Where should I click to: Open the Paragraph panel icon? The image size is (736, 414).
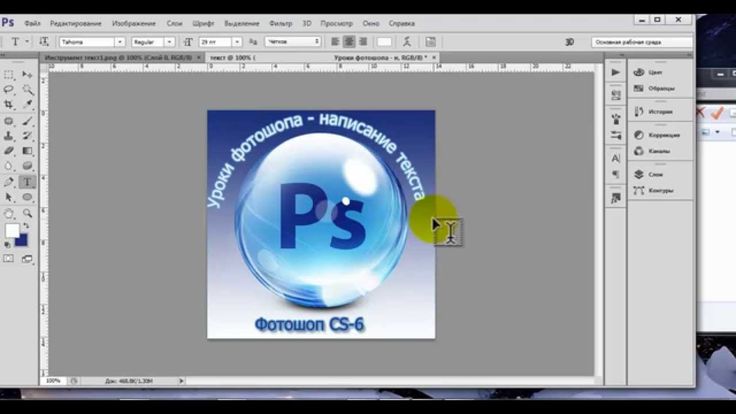(x=615, y=174)
